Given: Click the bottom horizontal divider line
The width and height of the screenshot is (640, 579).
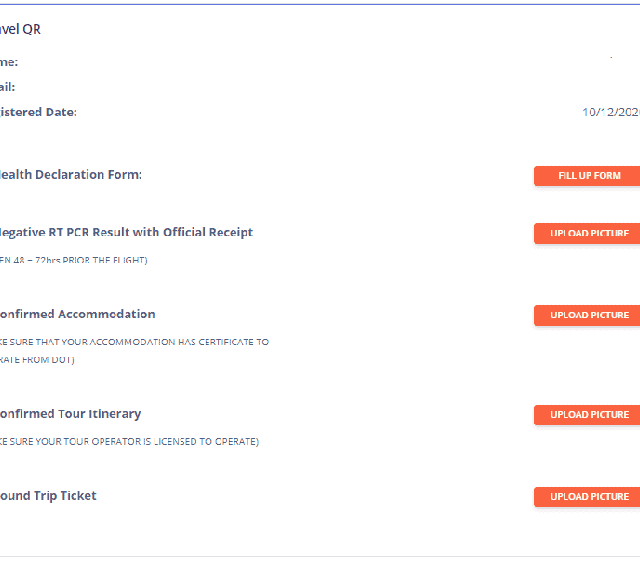Looking at the screenshot, I should [320, 557].
